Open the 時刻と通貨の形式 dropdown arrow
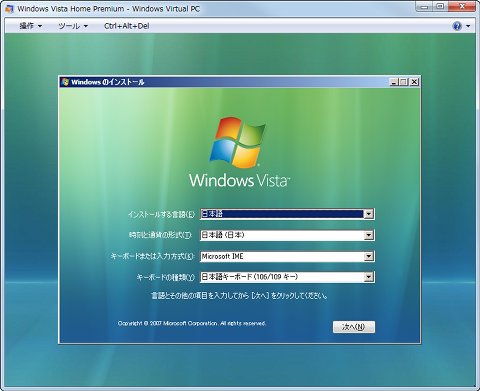 tap(368, 235)
